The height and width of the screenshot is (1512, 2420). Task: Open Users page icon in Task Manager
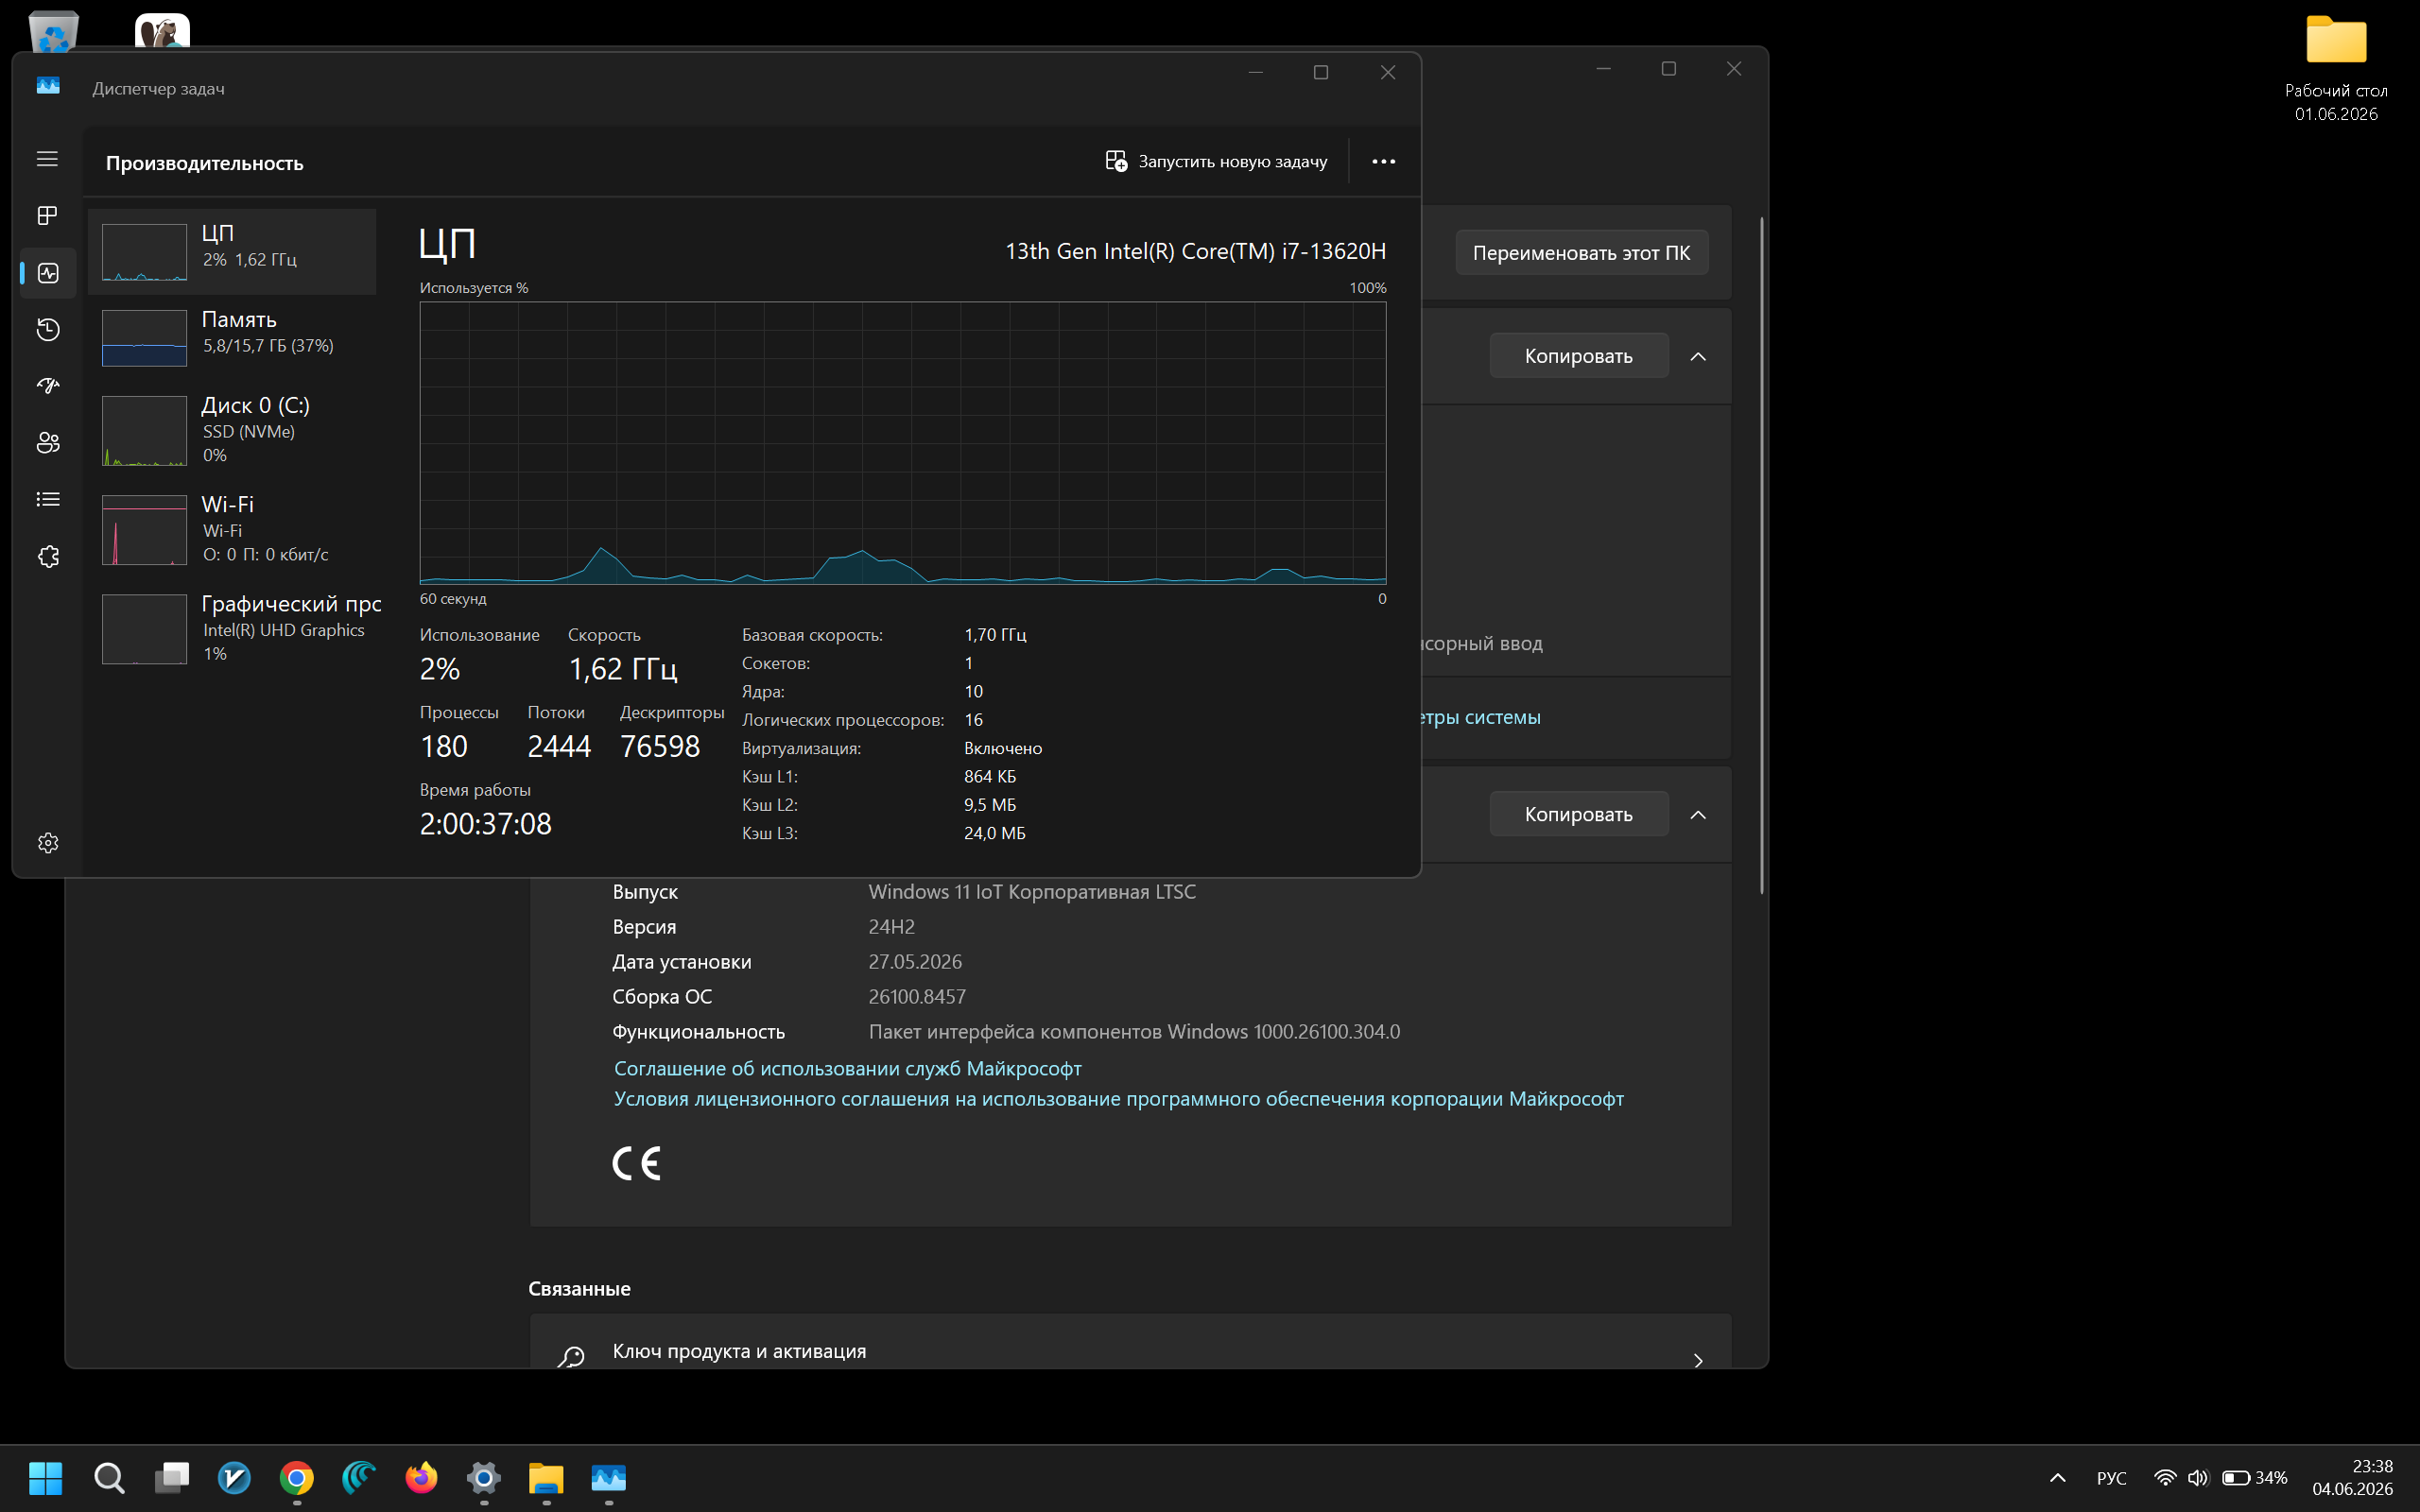(x=47, y=443)
